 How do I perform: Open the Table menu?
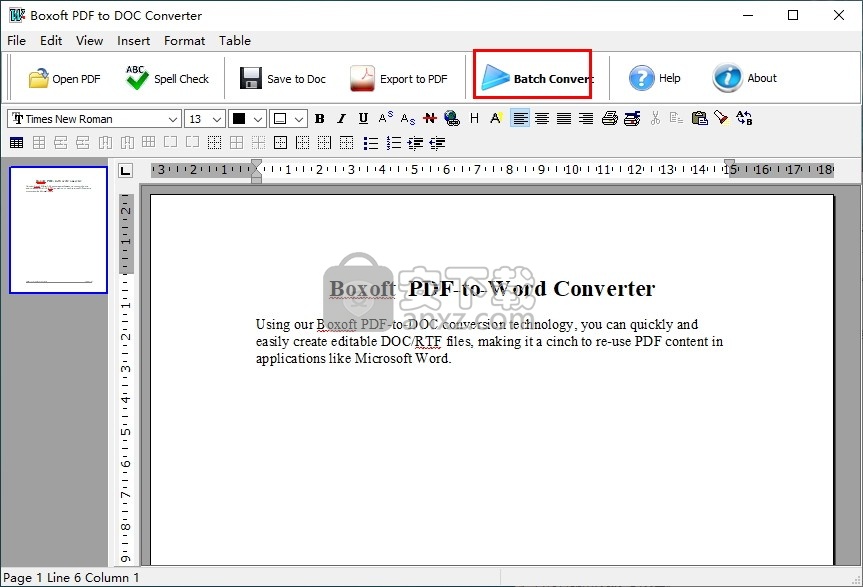point(234,41)
